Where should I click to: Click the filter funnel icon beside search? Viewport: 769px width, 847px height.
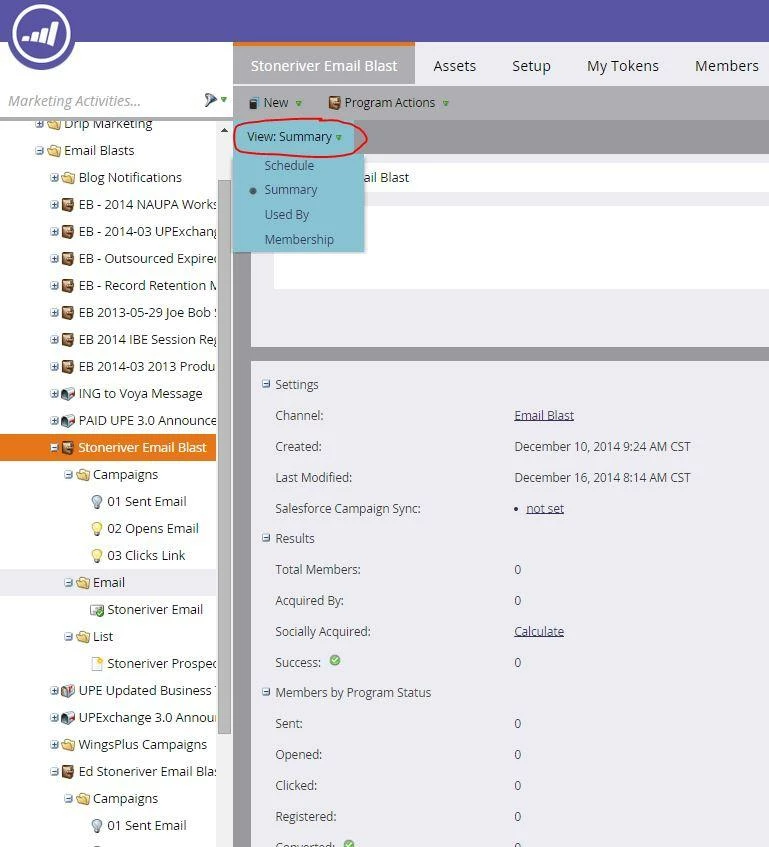coord(211,100)
